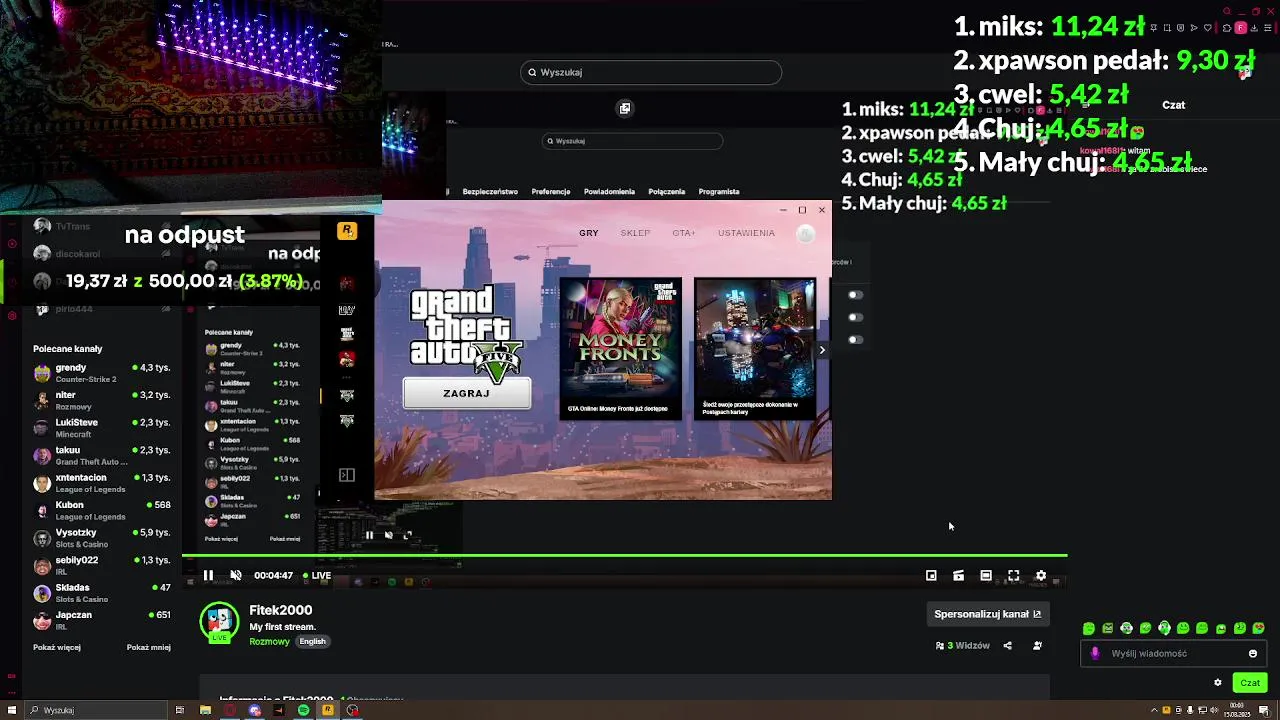
Task: Enable theatre mode icon in player controls
Action: click(x=986, y=575)
